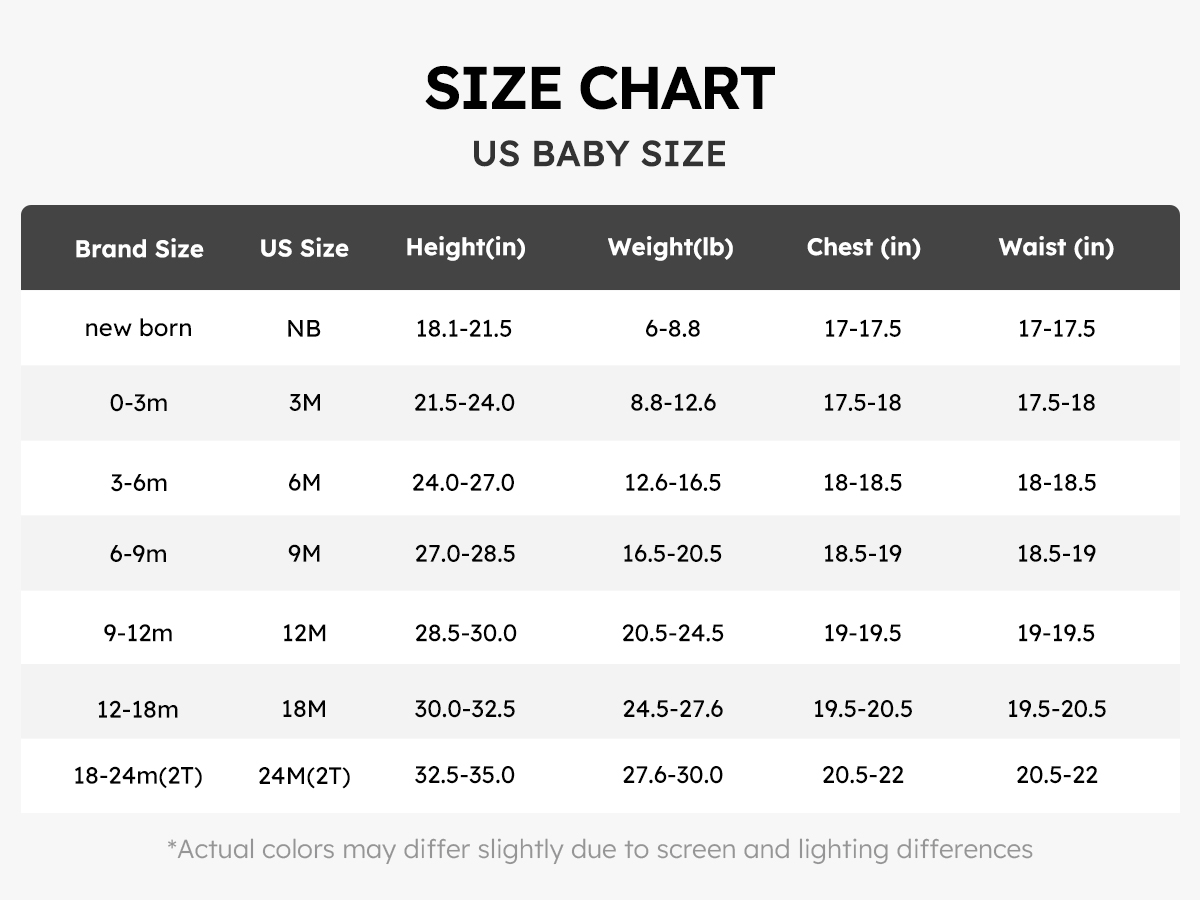Click the 12M US size cell
1200x900 pixels.
[x=304, y=633]
